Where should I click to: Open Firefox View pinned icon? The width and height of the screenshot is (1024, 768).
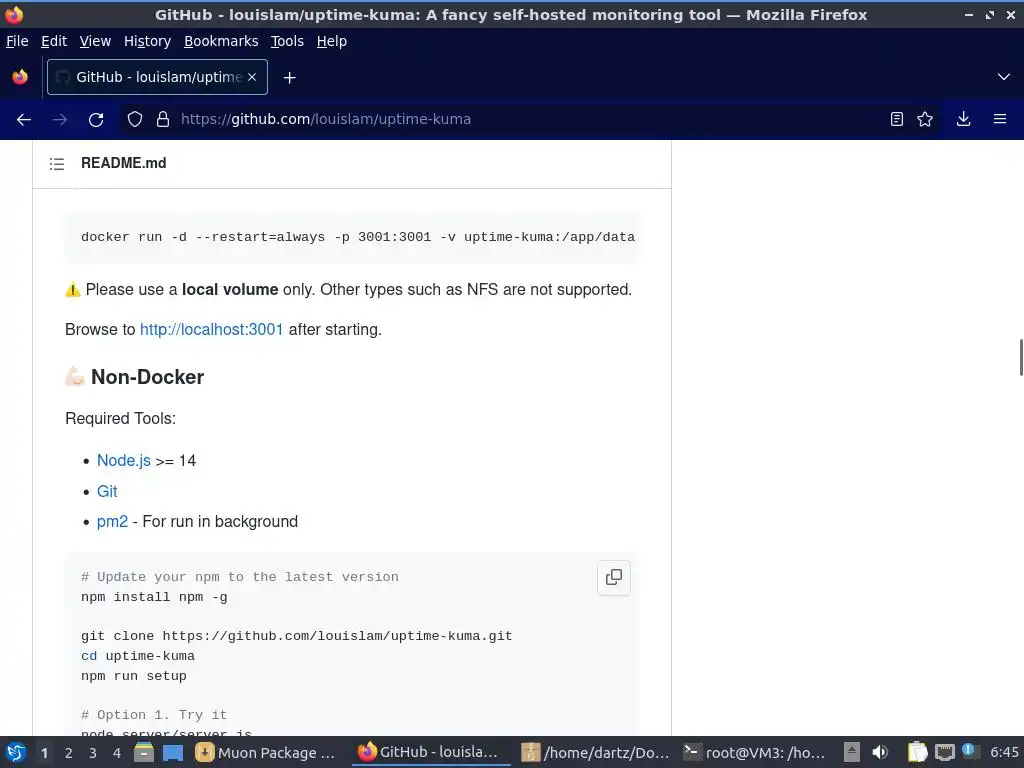tap(20, 77)
